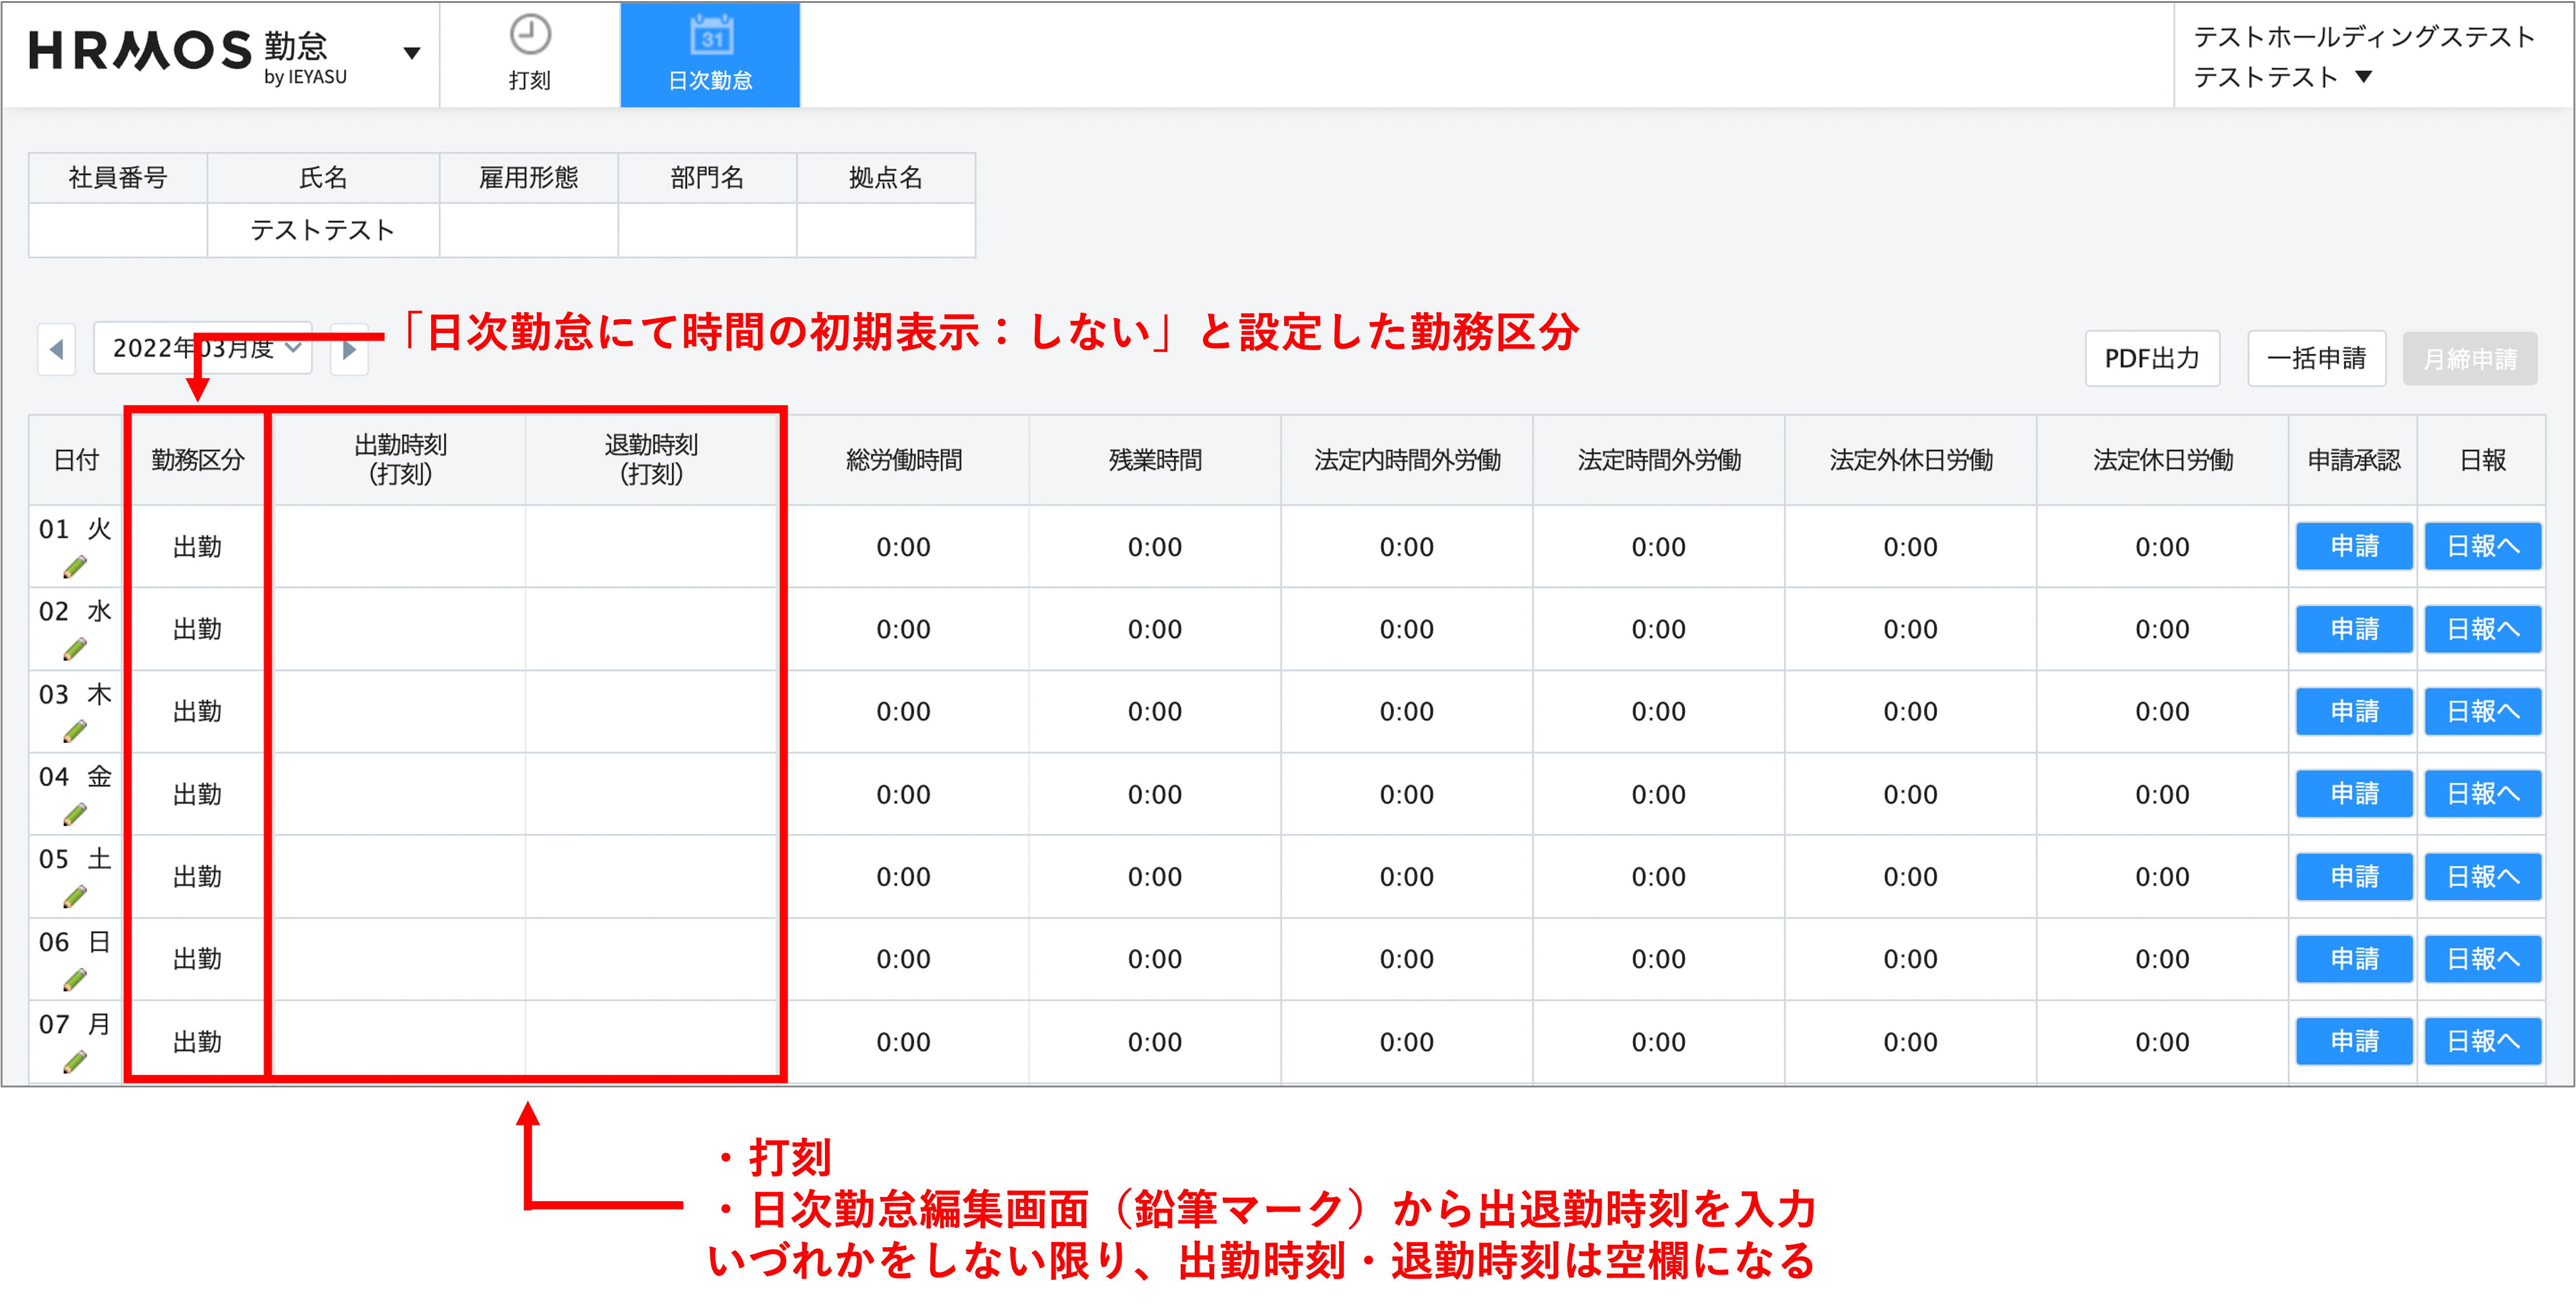The height and width of the screenshot is (1315, 2576).
Task: Click the 月締申請 button
Action: [2470, 359]
